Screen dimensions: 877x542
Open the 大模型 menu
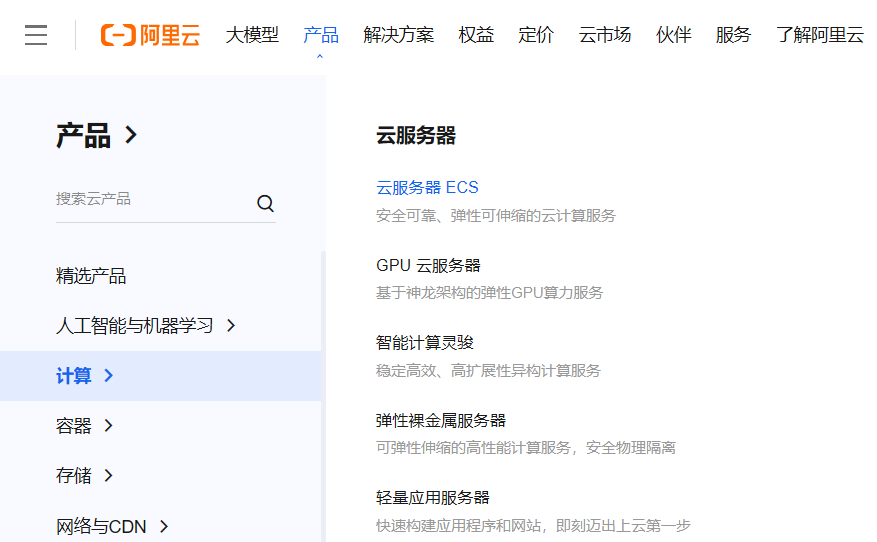coord(252,35)
